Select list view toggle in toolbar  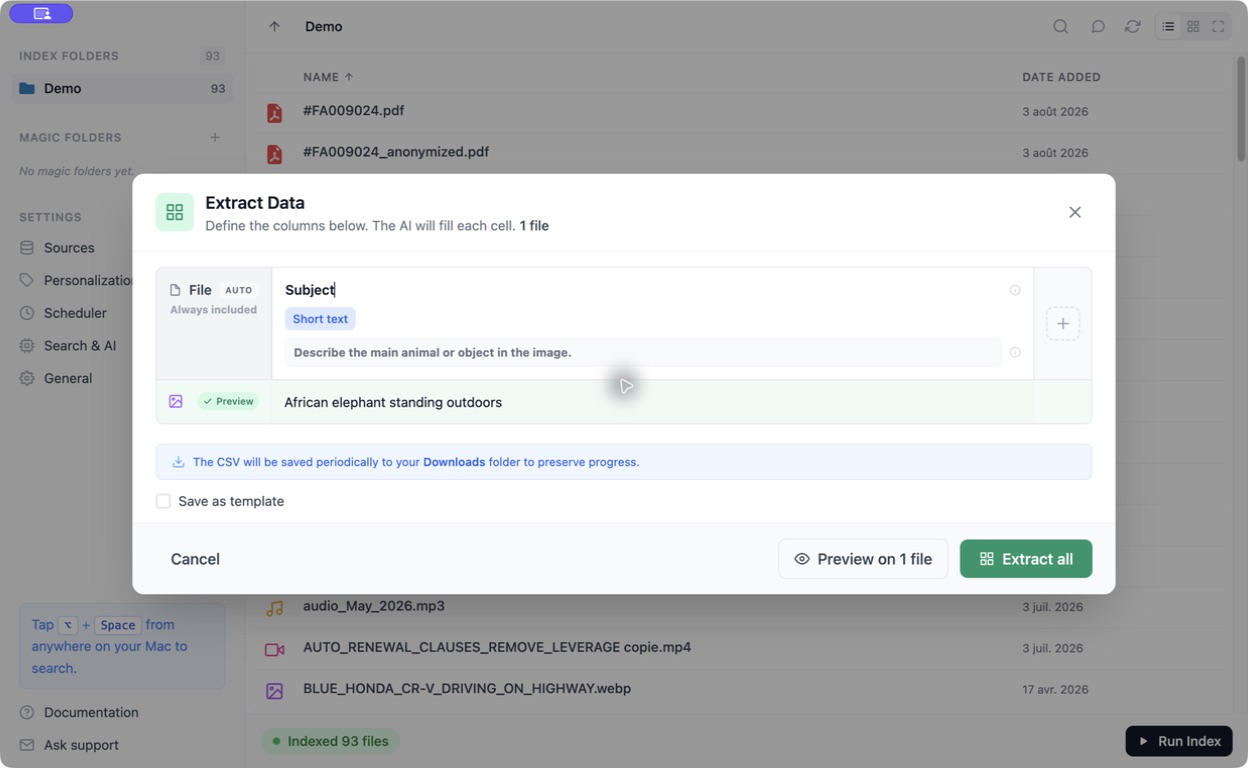click(x=1168, y=27)
